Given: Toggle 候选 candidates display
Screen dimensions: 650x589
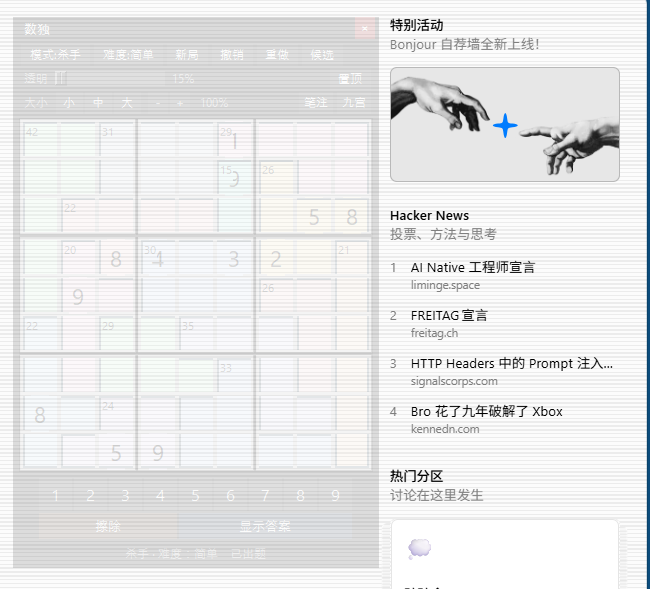Looking at the screenshot, I should (322, 54).
